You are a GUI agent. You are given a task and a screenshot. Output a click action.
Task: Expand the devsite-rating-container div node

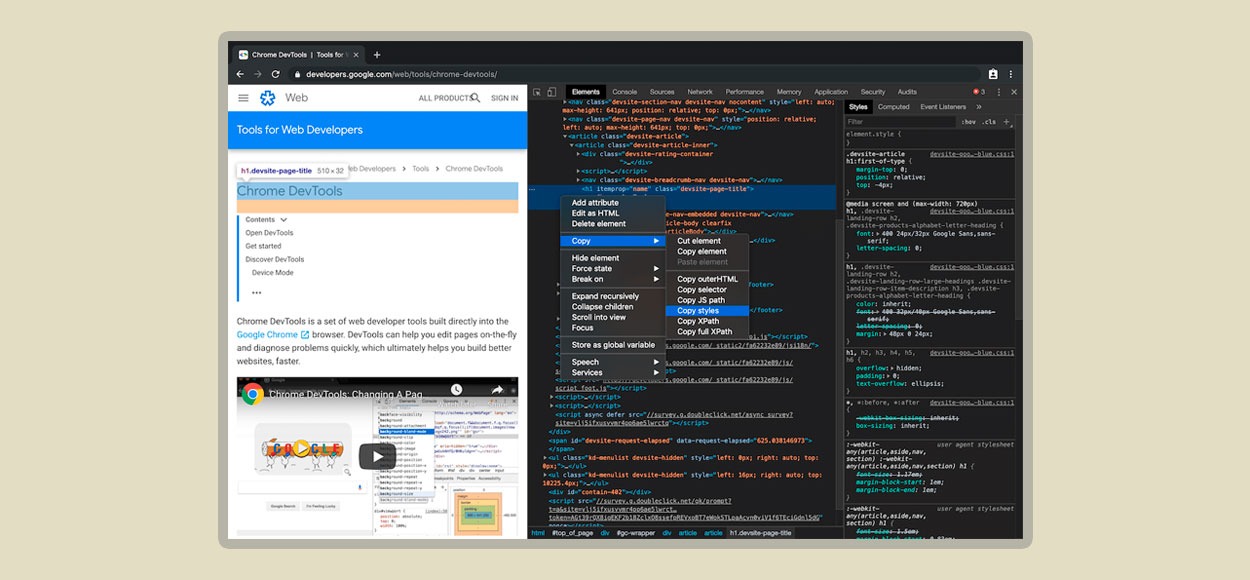coord(579,154)
